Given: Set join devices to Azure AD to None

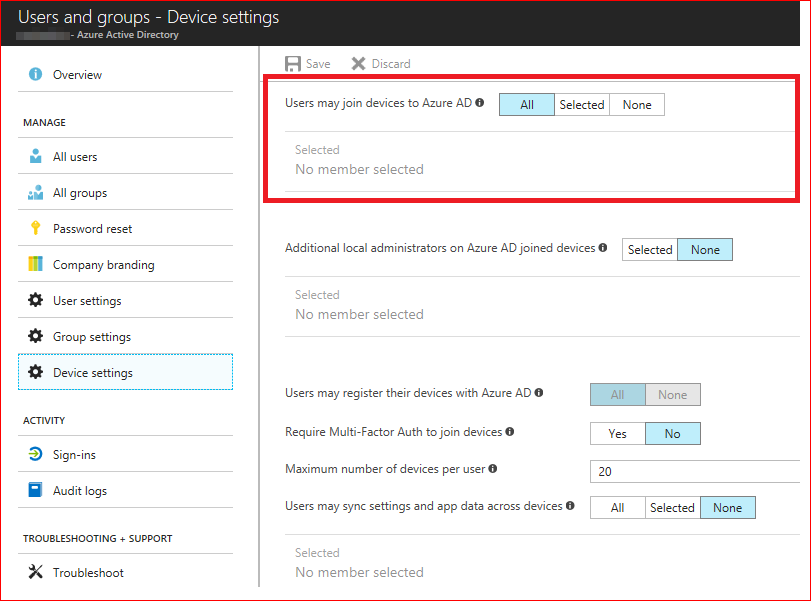Looking at the screenshot, I should (x=637, y=105).
